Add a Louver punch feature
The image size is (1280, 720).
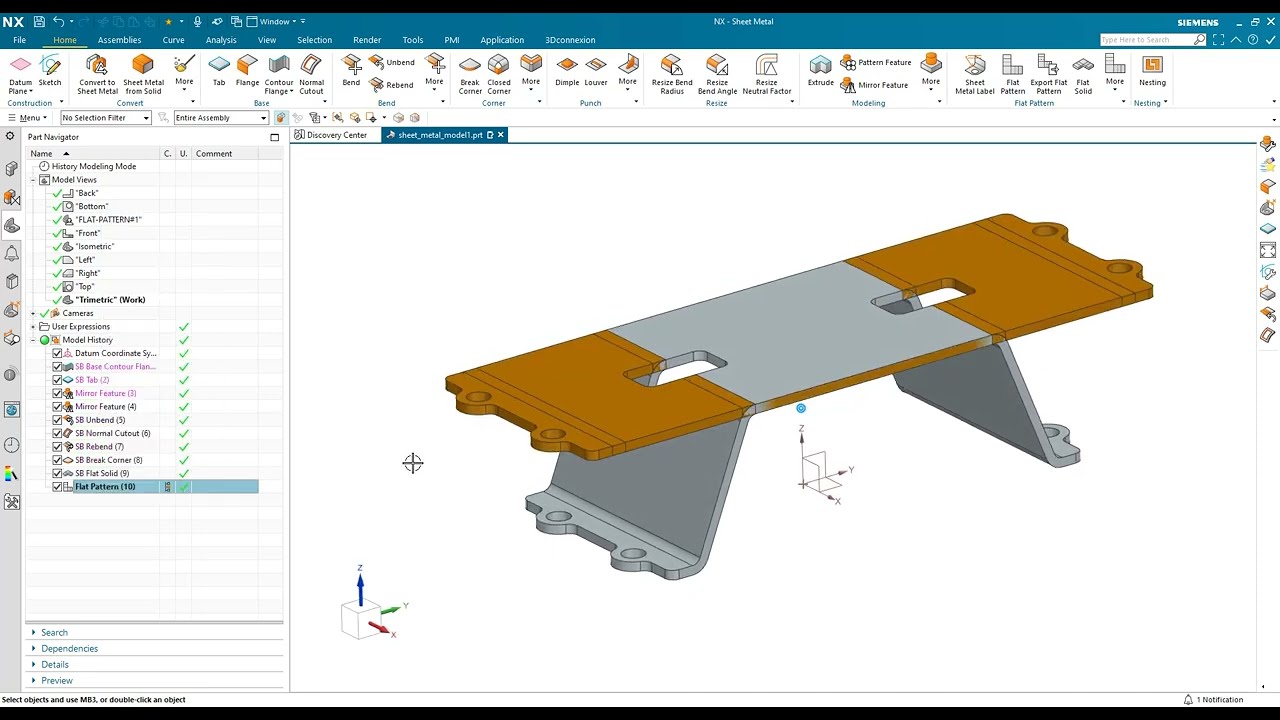(x=596, y=71)
